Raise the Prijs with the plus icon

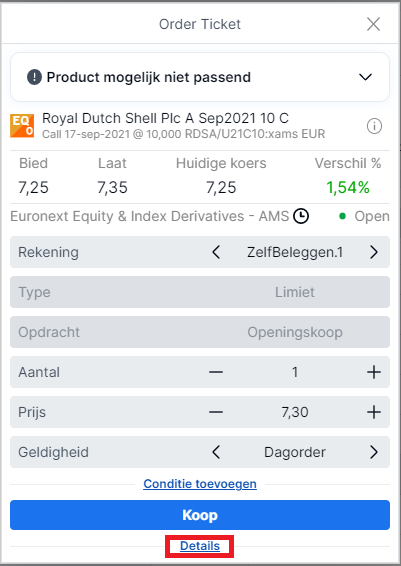pyautogui.click(x=374, y=412)
